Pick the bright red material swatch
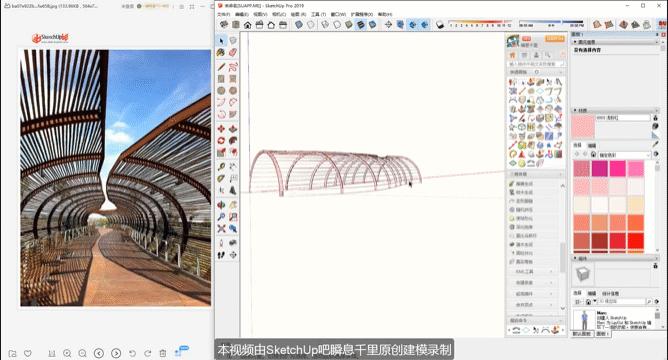Screen dimensions: 668x360 [636, 241]
